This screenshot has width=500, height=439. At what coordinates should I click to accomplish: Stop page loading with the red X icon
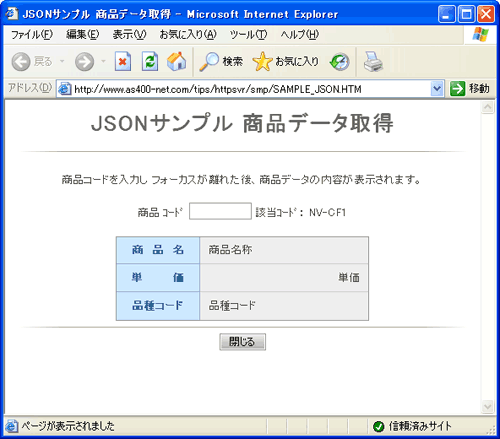click(x=123, y=61)
